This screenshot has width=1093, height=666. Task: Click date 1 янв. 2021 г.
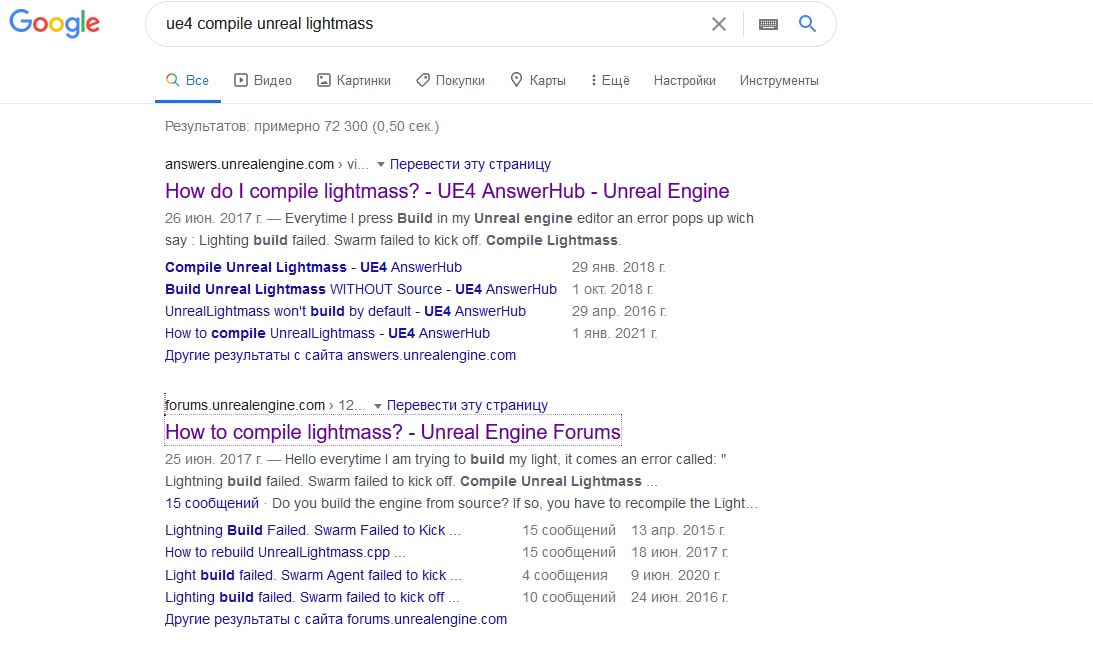click(x=614, y=333)
